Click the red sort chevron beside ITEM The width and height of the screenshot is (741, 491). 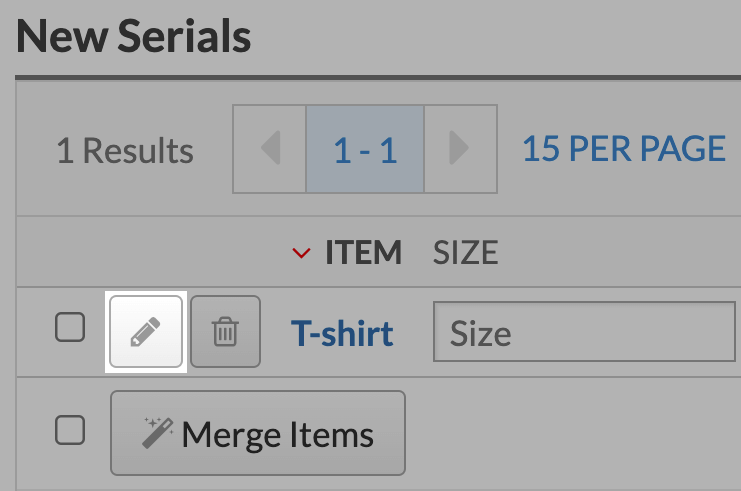point(301,253)
